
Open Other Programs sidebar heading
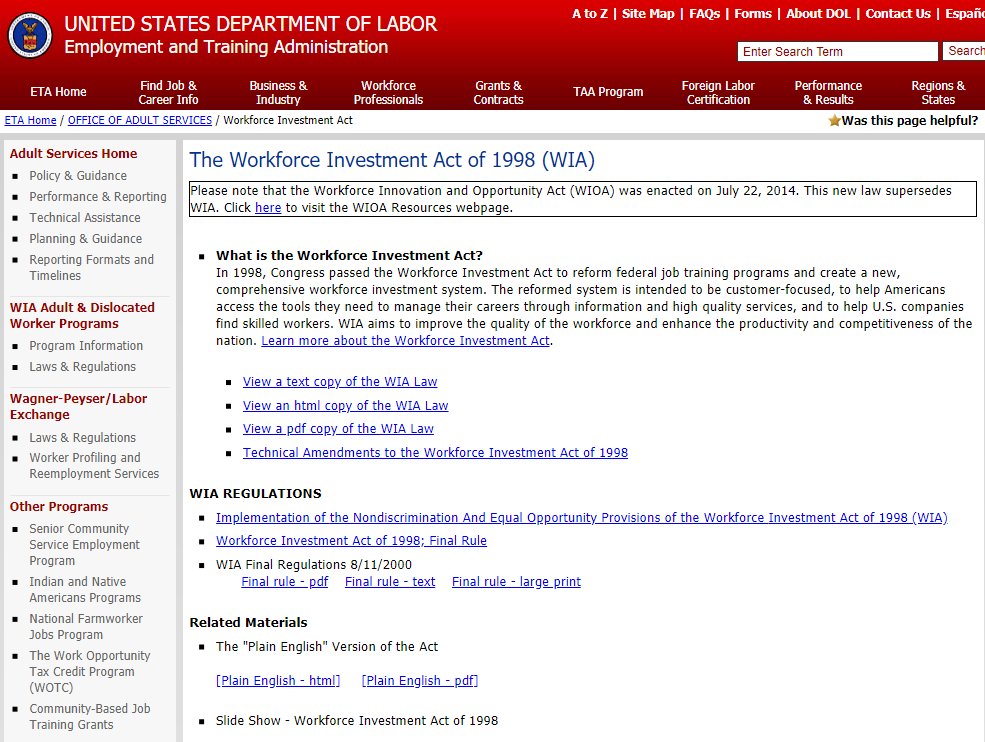pos(58,506)
